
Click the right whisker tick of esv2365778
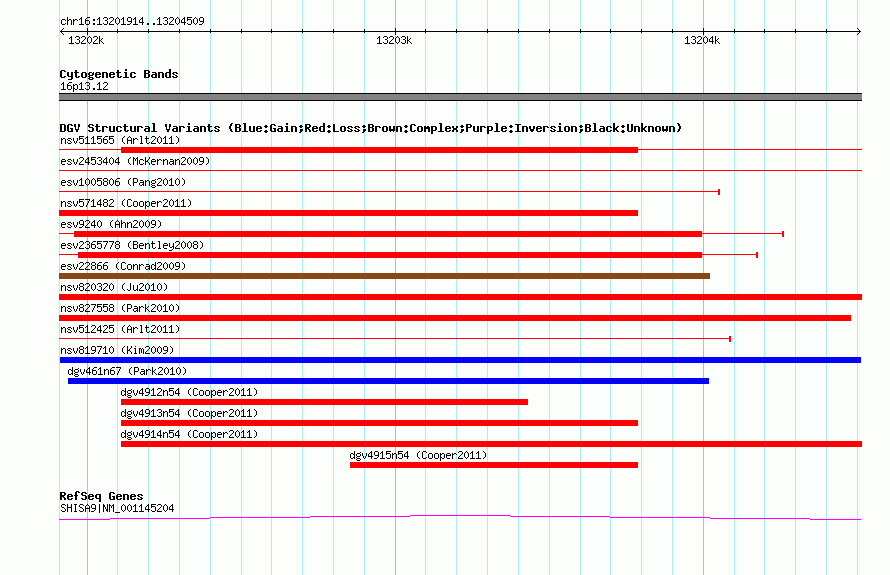pos(757,255)
